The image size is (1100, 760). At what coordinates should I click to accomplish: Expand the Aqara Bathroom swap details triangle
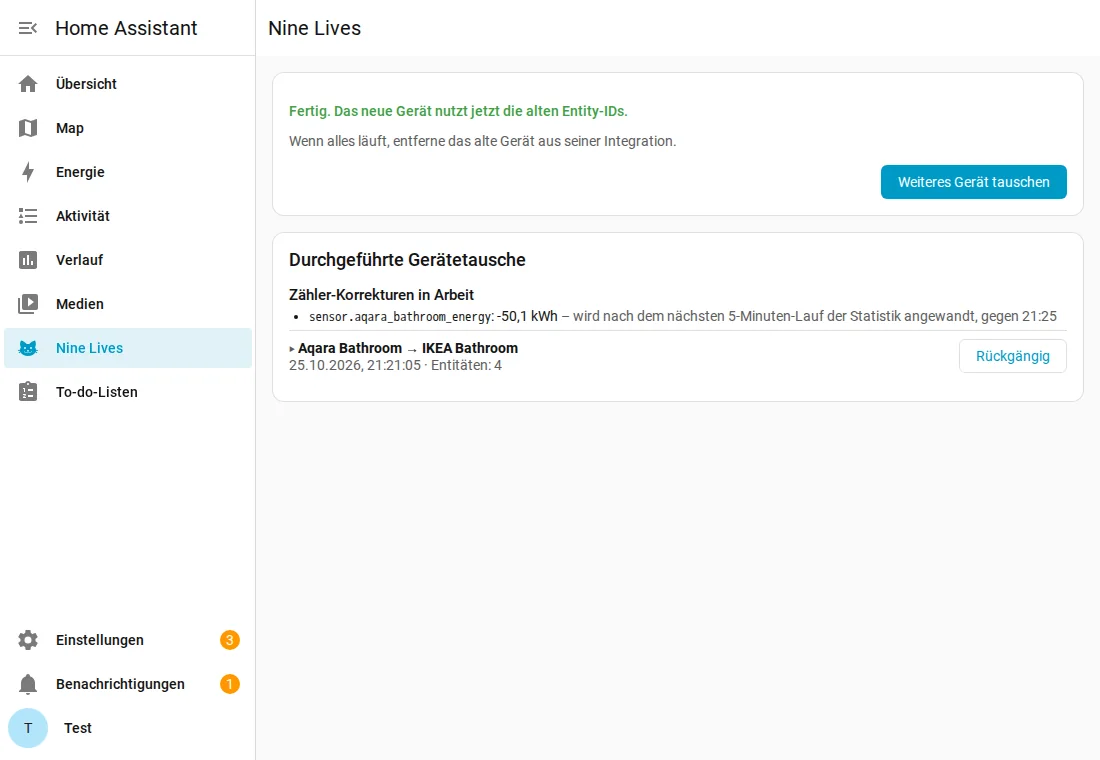point(292,349)
